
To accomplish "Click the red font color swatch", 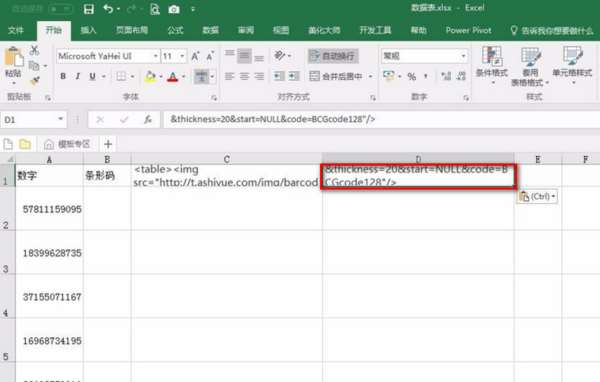I will (x=173, y=77).
